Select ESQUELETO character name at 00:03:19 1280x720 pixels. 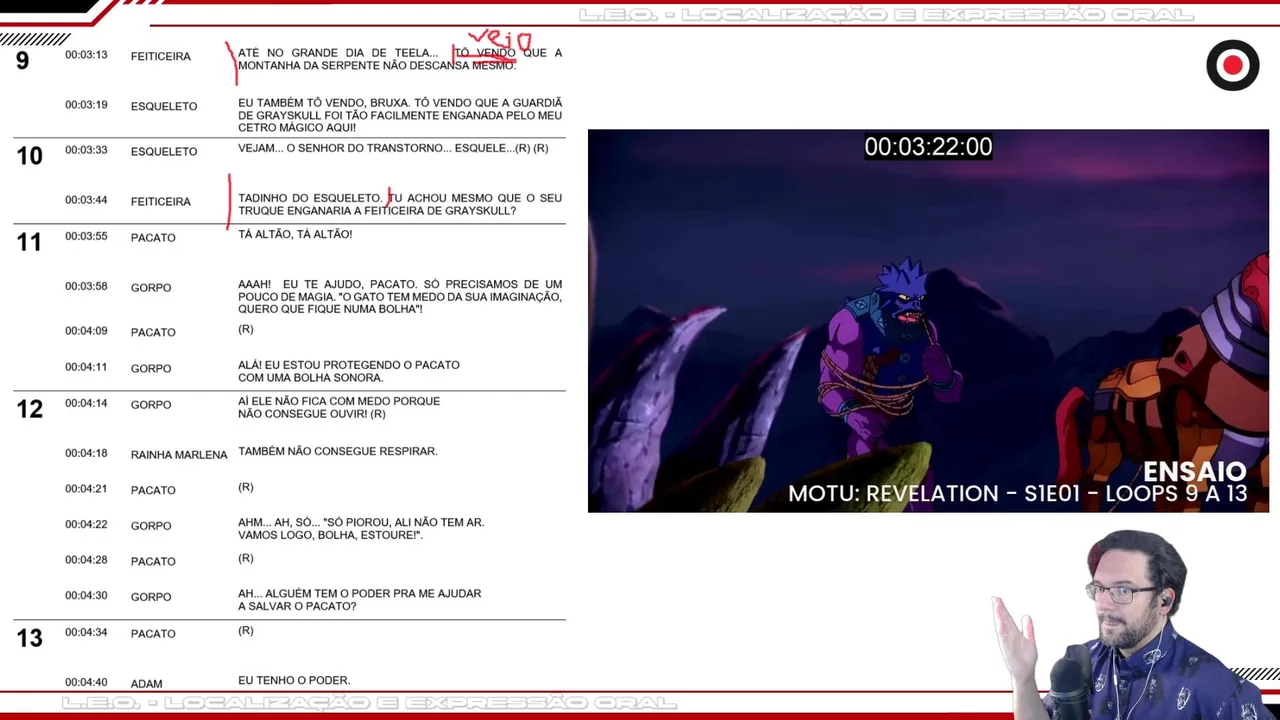tap(164, 106)
